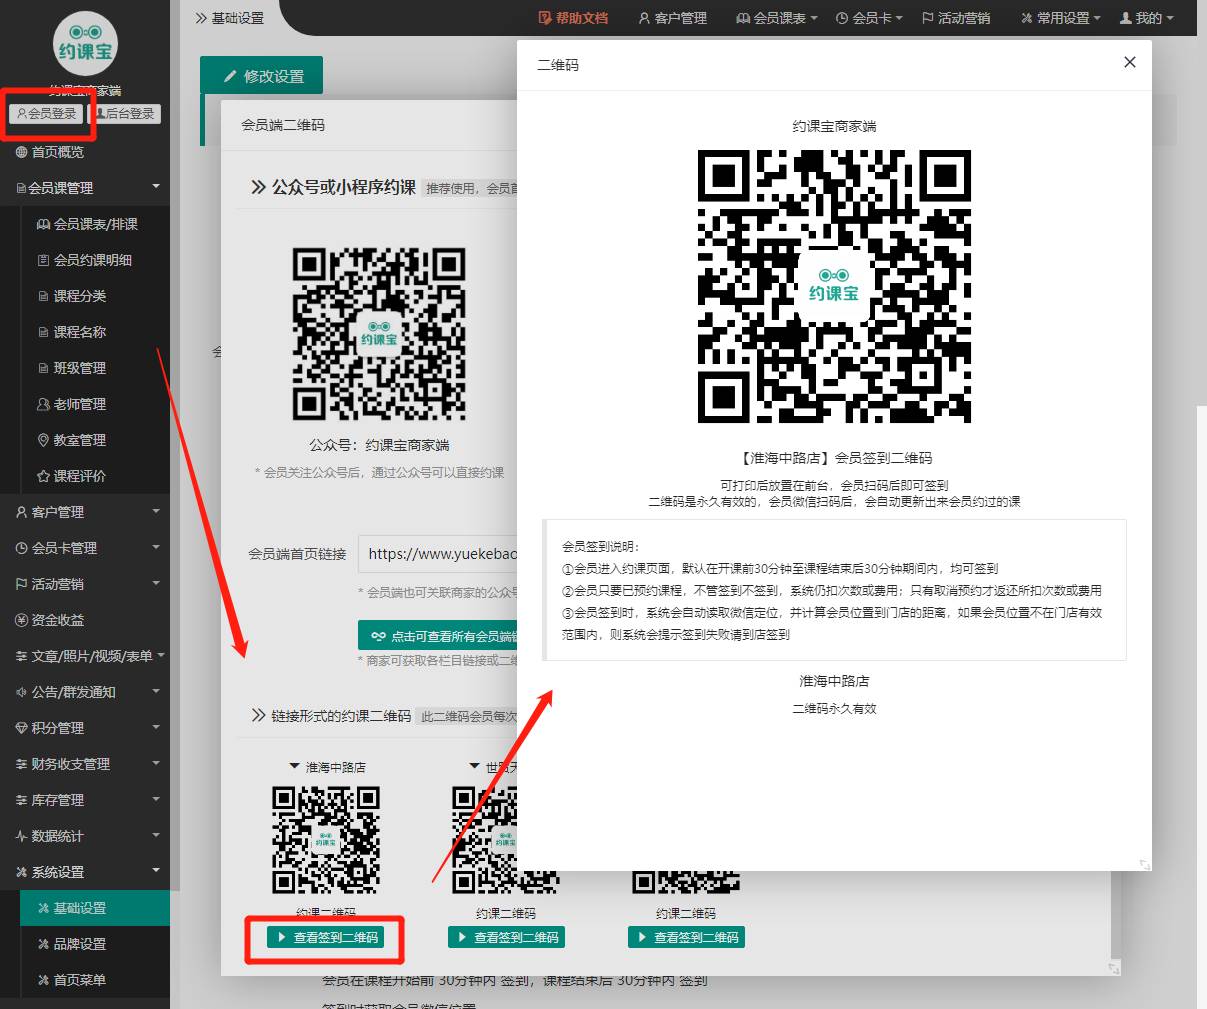Click the 会员端首页链接 input field
This screenshot has height=1009, width=1207.
438,553
